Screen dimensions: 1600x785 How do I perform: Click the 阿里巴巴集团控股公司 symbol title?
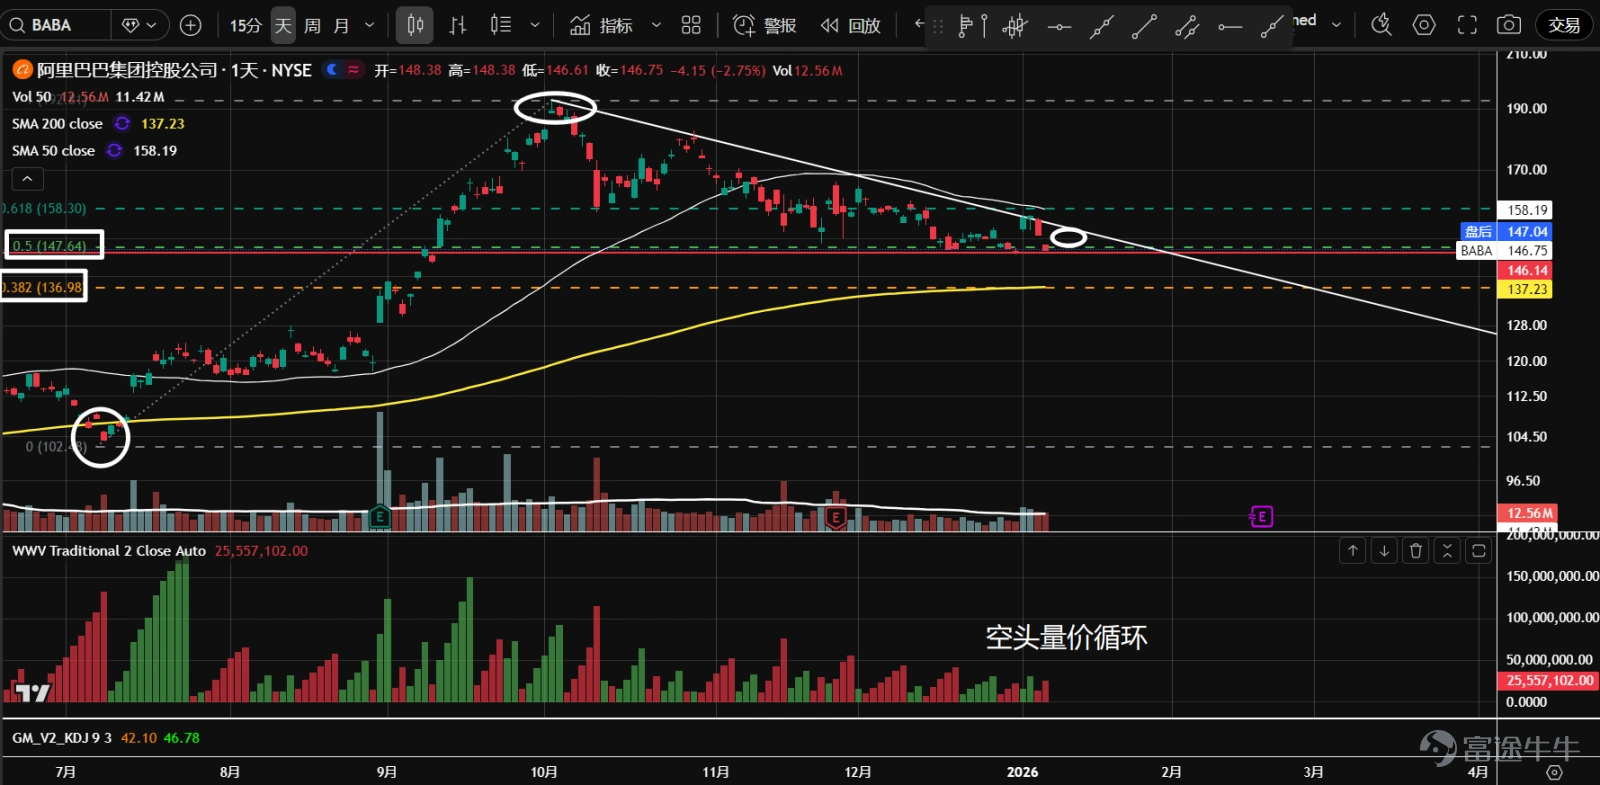(x=127, y=70)
